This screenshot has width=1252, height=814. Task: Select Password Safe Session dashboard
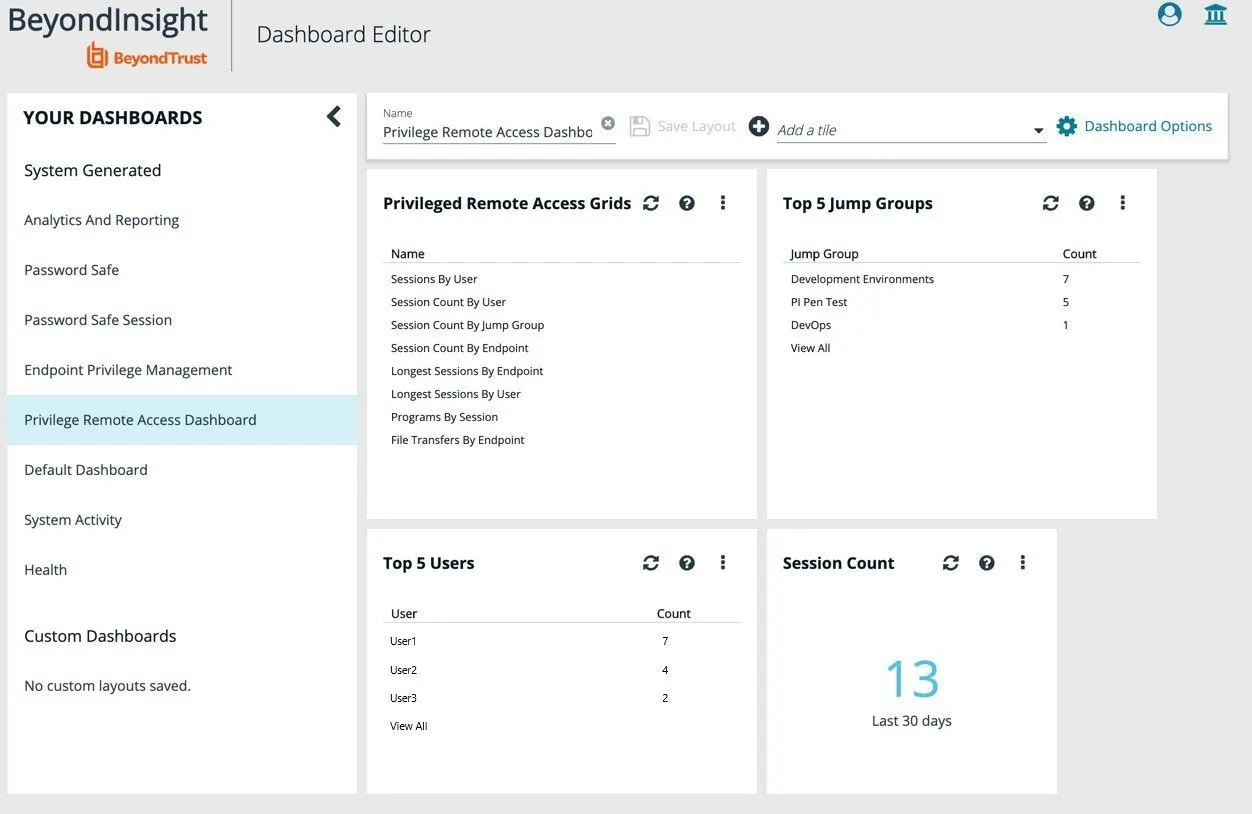pos(182,320)
